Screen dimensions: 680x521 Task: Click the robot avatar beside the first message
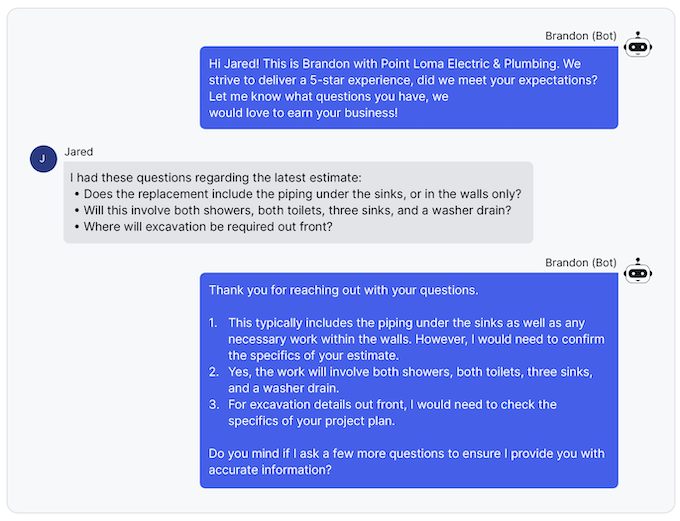(637, 45)
